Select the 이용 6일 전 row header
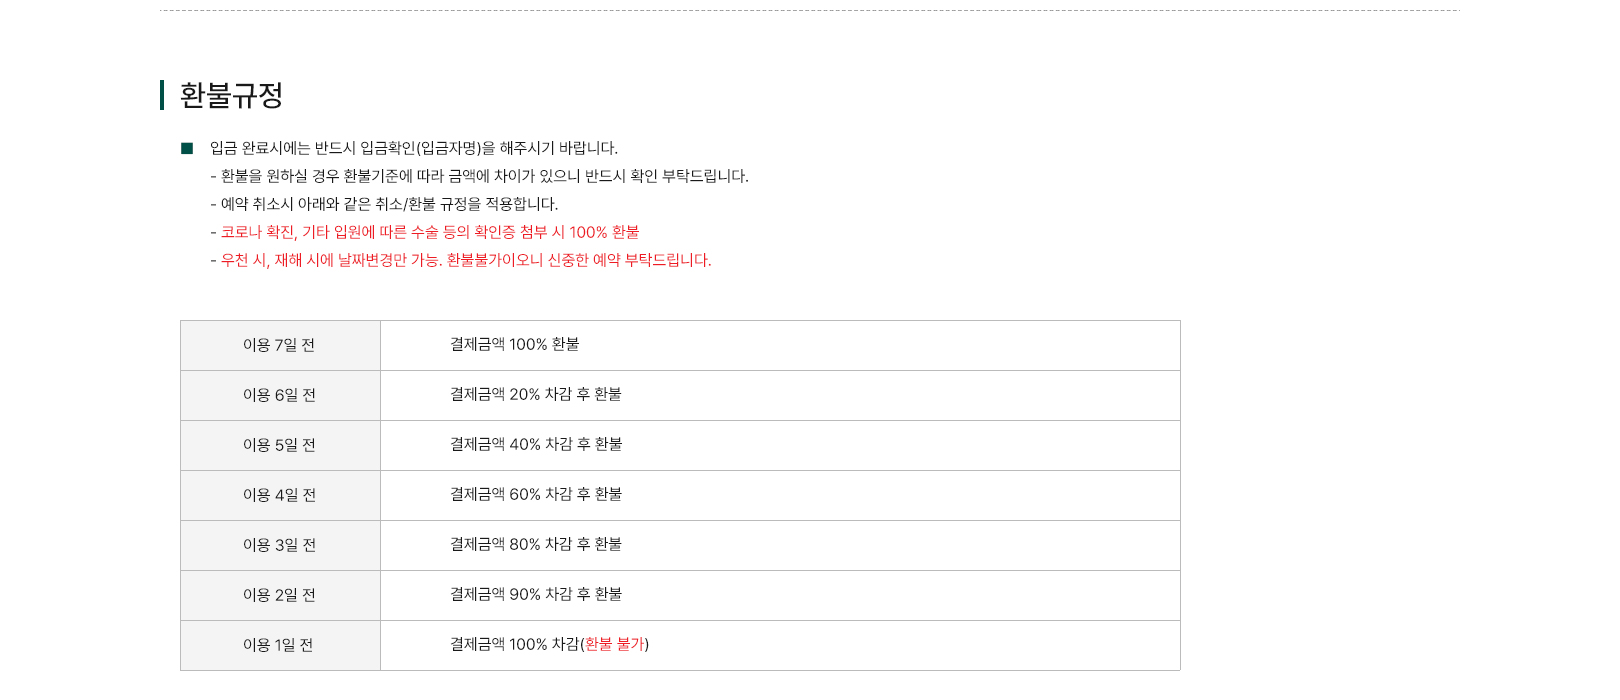Image resolution: width=1620 pixels, height=700 pixels. (x=279, y=395)
